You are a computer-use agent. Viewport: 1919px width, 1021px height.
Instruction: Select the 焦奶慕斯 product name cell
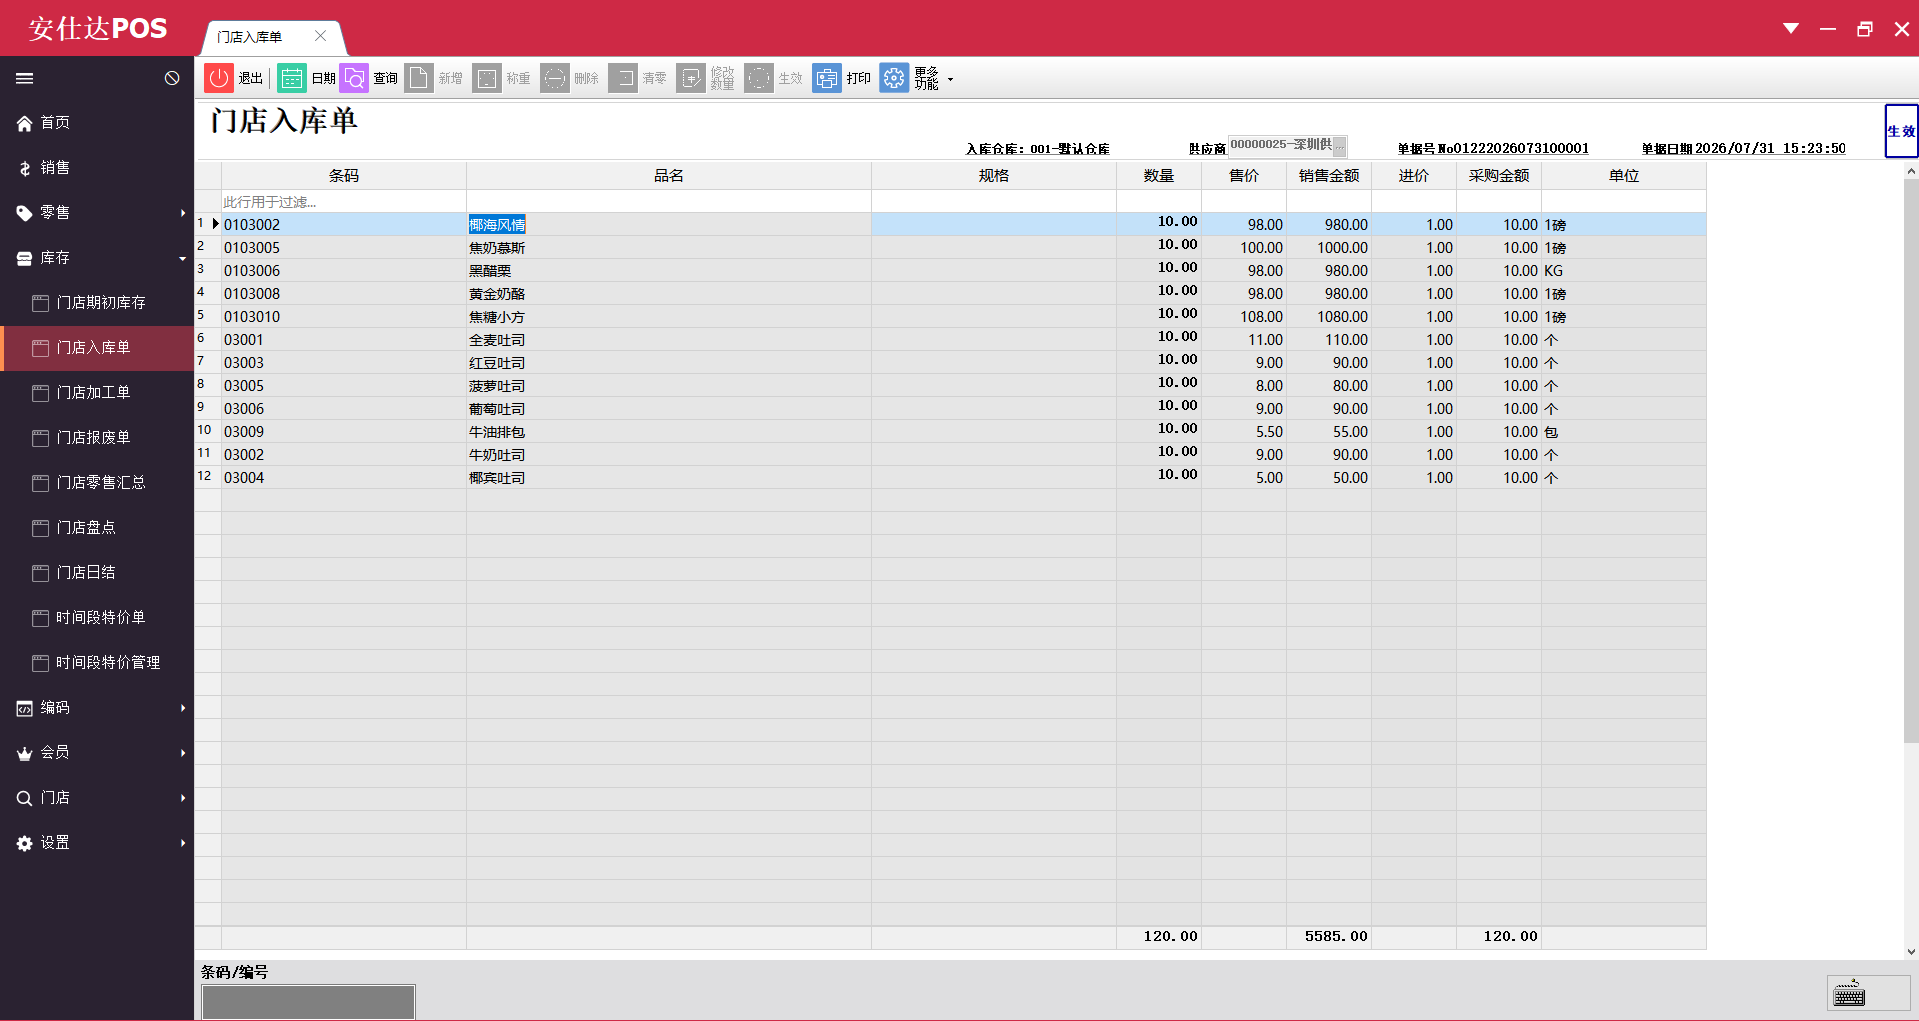(x=669, y=248)
